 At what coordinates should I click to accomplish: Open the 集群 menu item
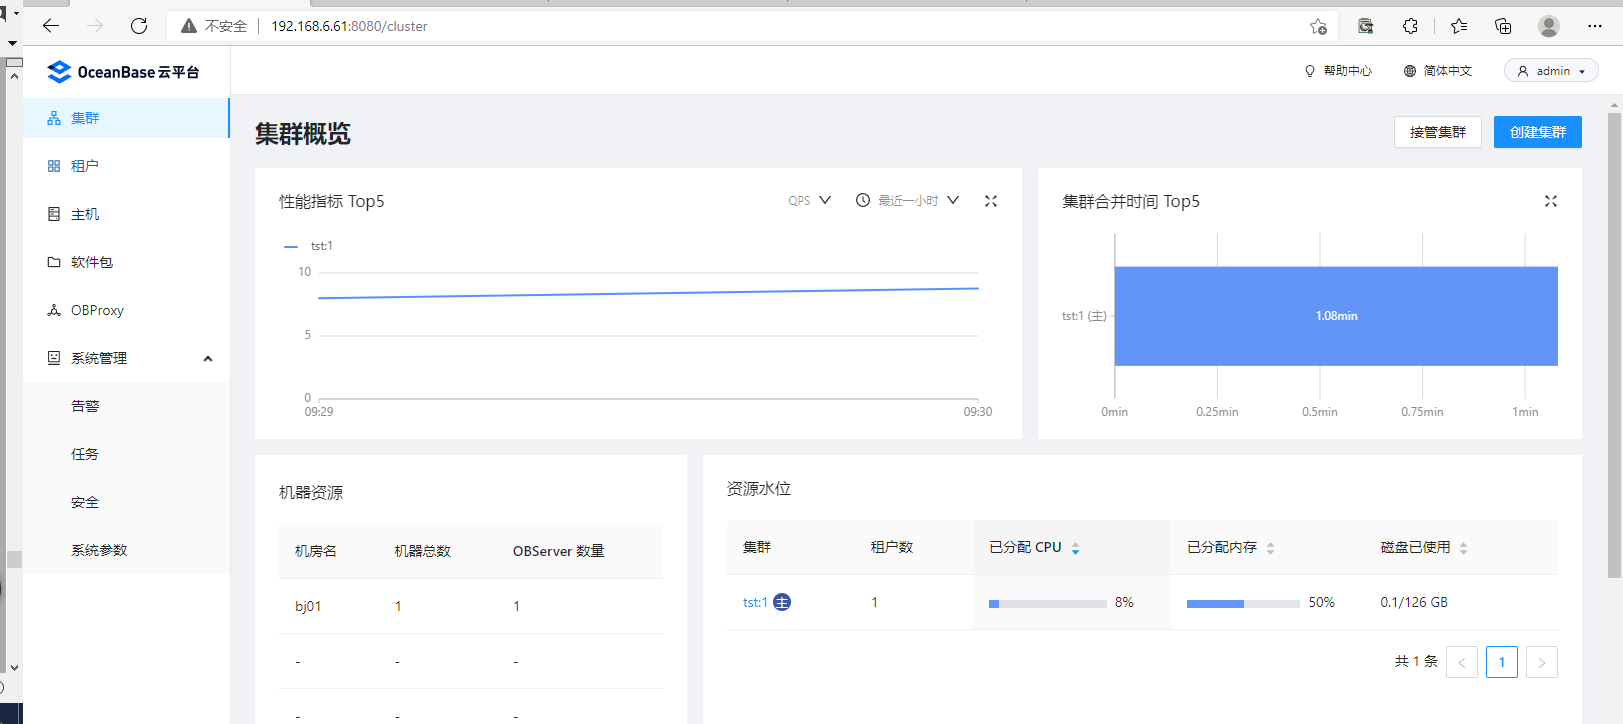[126, 118]
